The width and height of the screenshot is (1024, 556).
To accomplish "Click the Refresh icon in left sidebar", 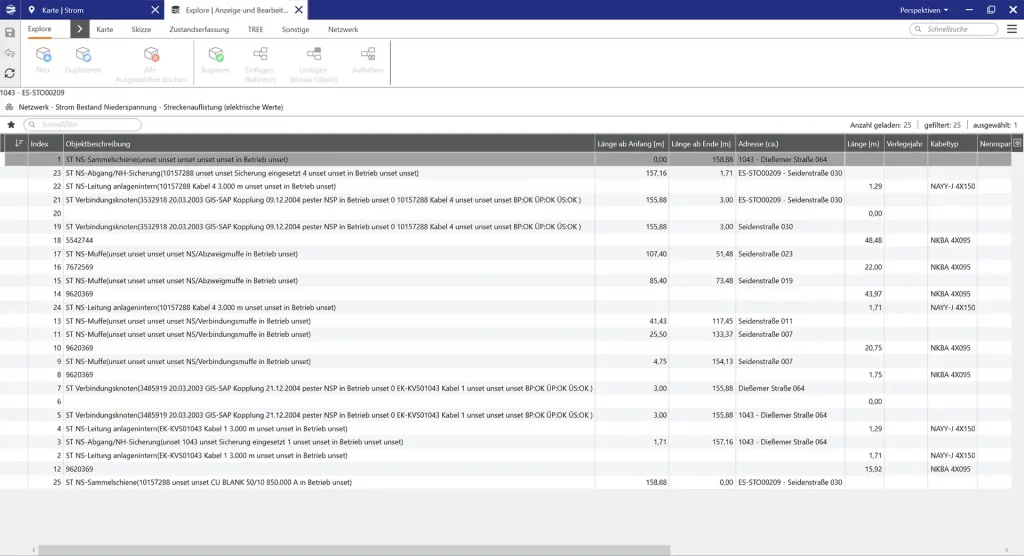I will [10, 73].
